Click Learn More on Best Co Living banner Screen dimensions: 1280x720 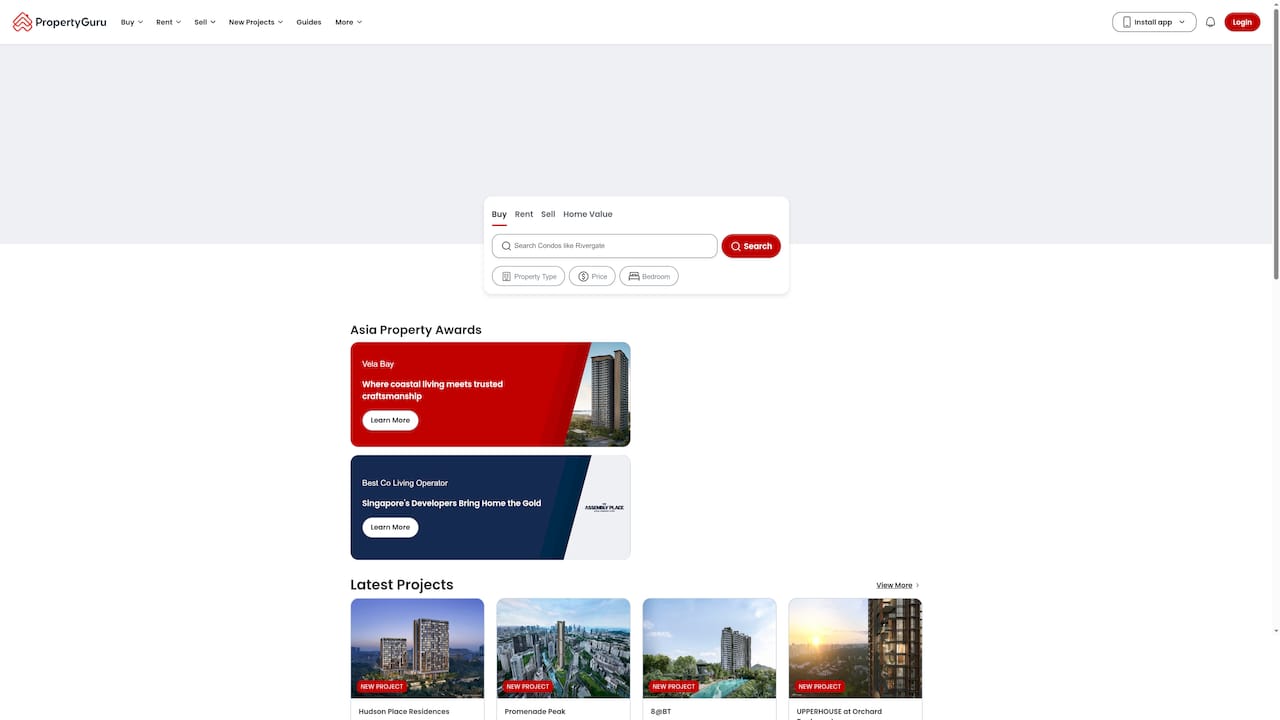390,527
